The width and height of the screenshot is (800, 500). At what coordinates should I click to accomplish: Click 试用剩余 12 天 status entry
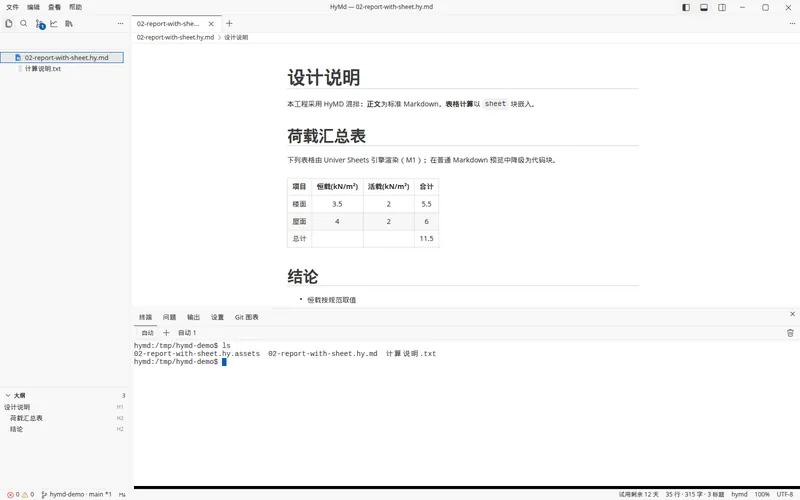(x=638, y=494)
